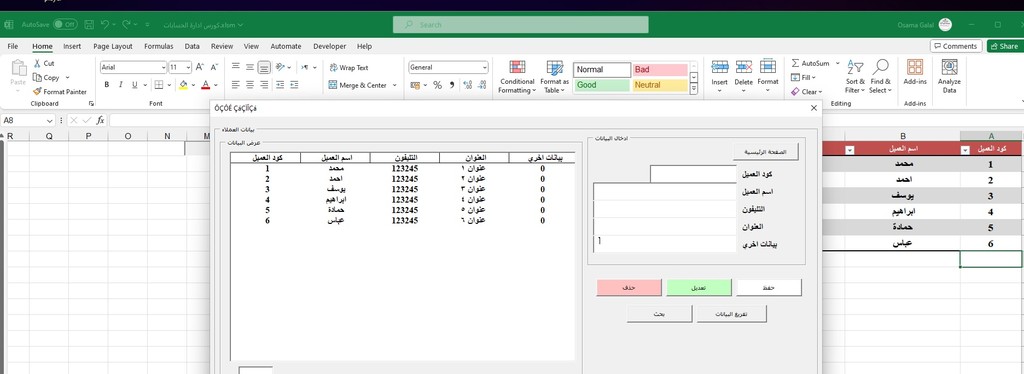Align text to the top

tap(235, 67)
